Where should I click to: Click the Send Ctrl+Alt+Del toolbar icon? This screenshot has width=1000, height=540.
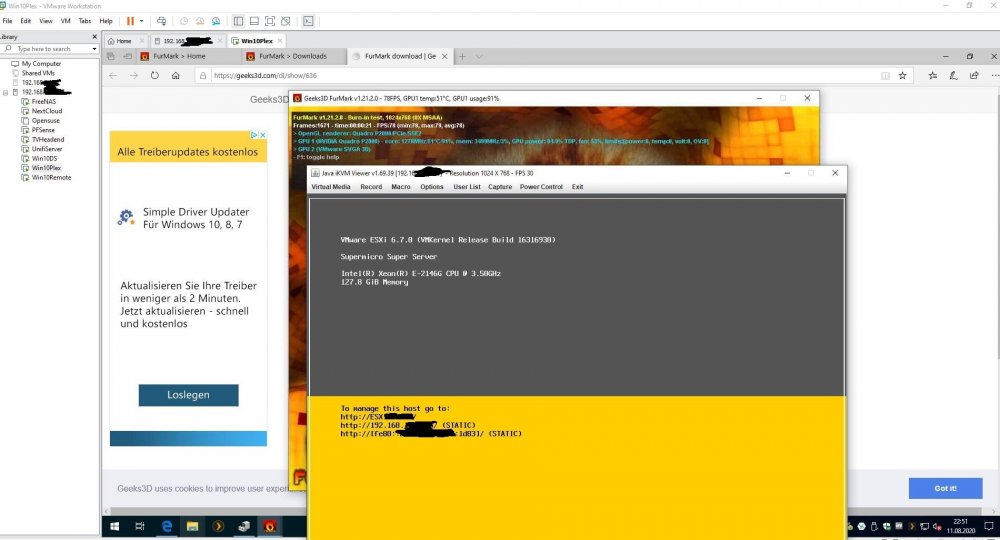pyautogui.click(x=161, y=21)
